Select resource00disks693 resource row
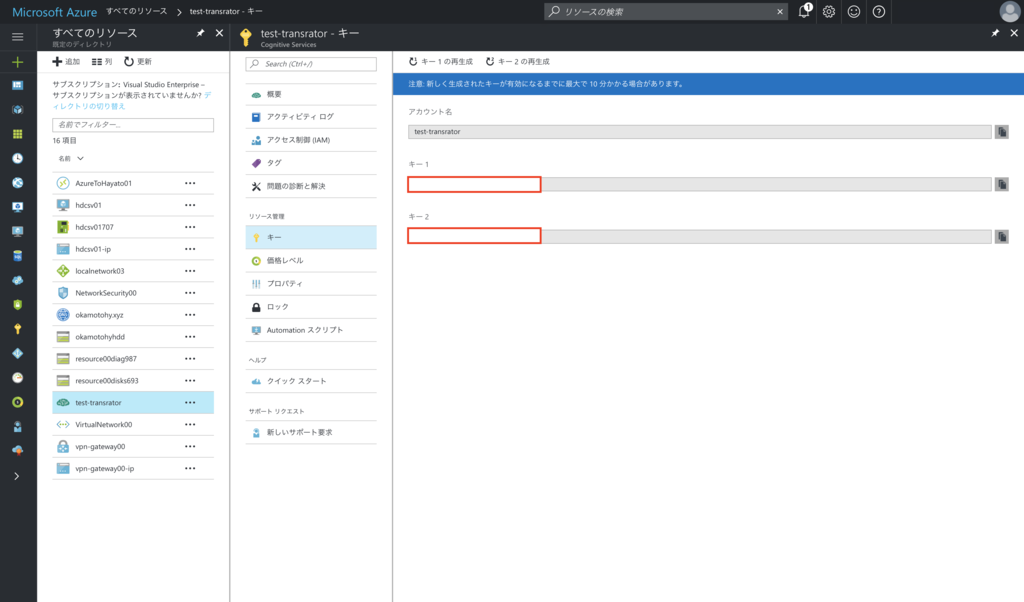The image size is (1024, 602). point(133,381)
